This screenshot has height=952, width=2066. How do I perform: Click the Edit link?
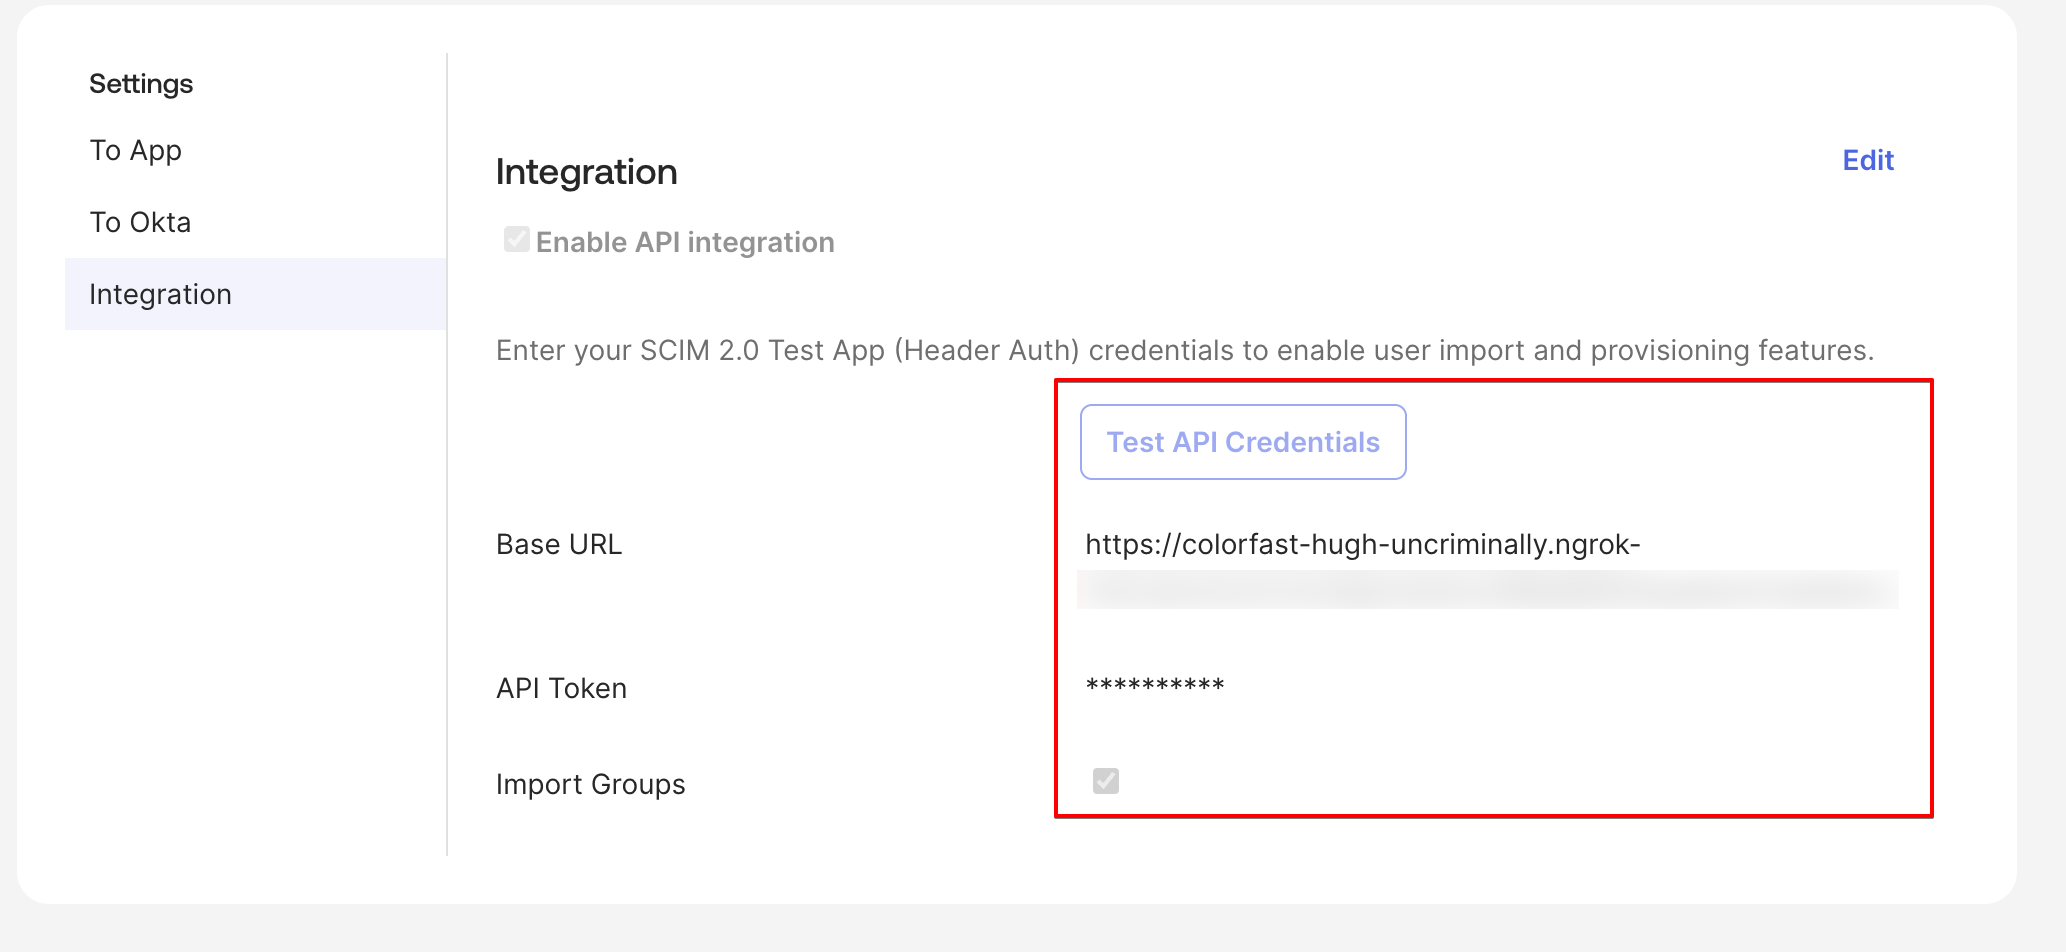click(x=1868, y=160)
